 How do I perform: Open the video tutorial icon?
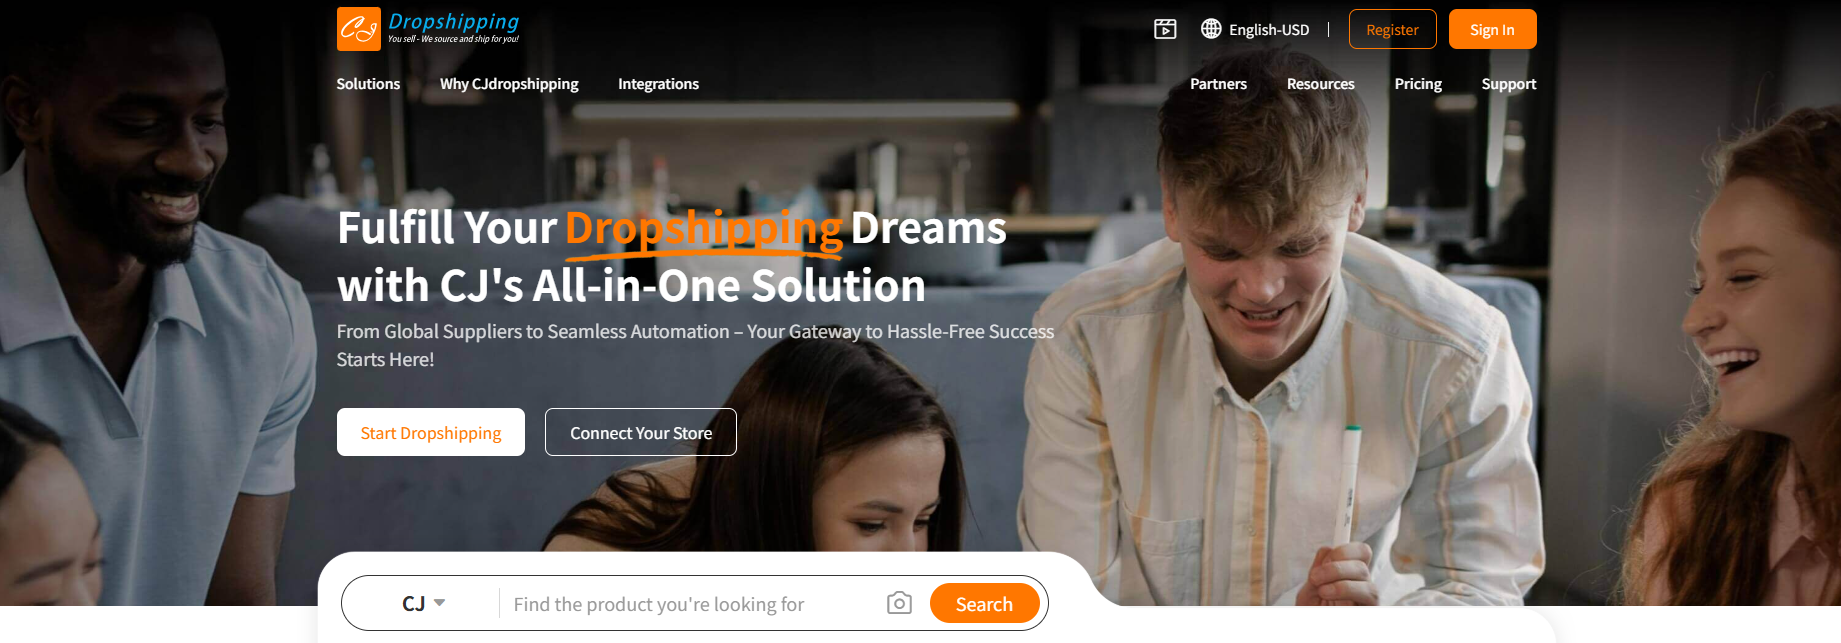(x=1165, y=29)
